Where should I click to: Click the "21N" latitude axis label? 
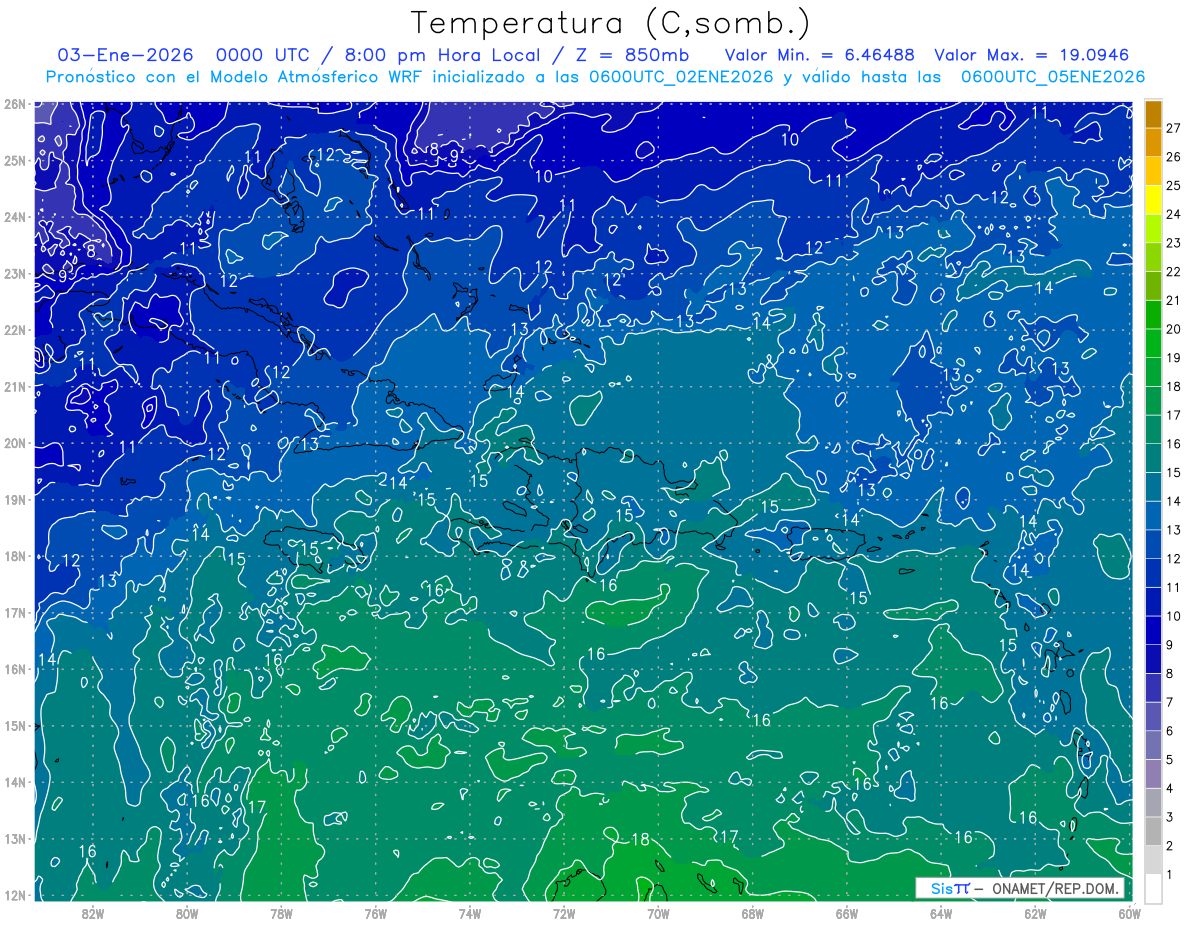[x=14, y=386]
